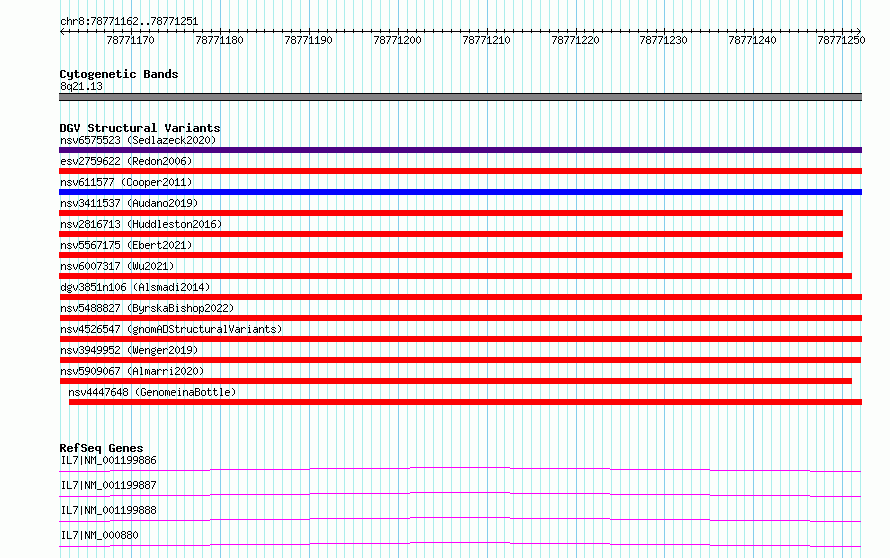Open variant nsv2816713 (Huddleston2016) label
Image resolution: width=890 pixels, height=558 pixels.
[x=141, y=224]
